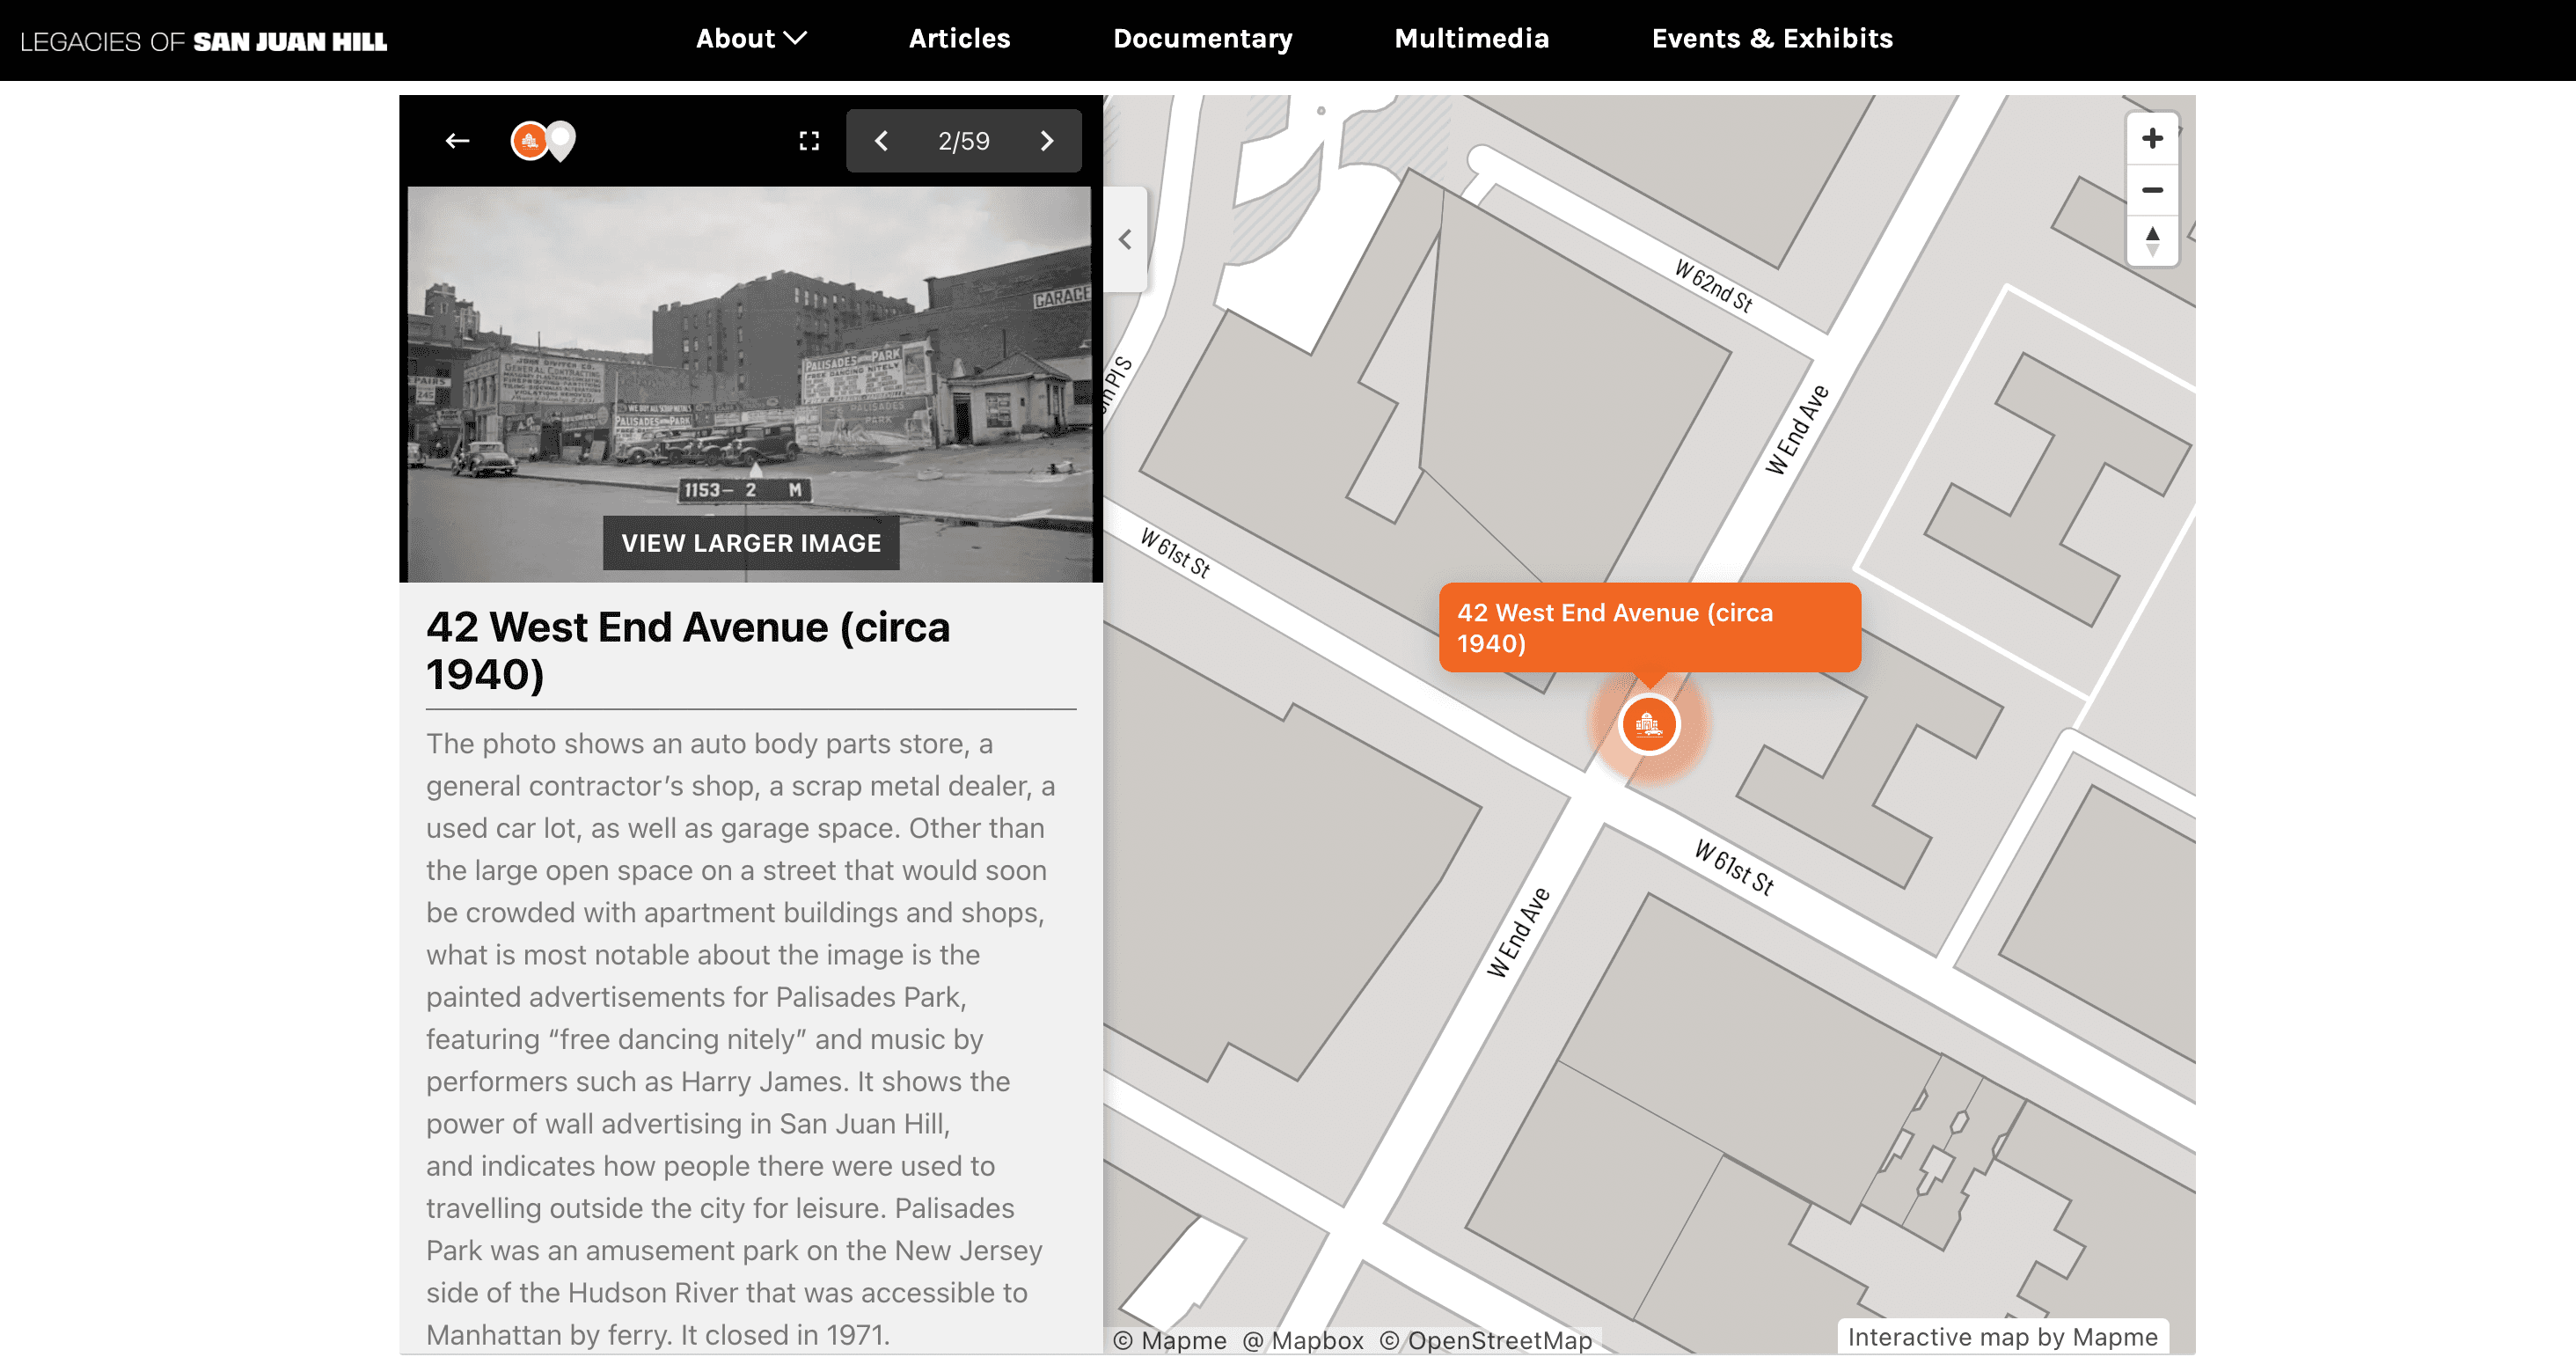The height and width of the screenshot is (1357, 2576).
Task: Click the orange 42 West End Avenue map popup
Action: (x=1649, y=628)
